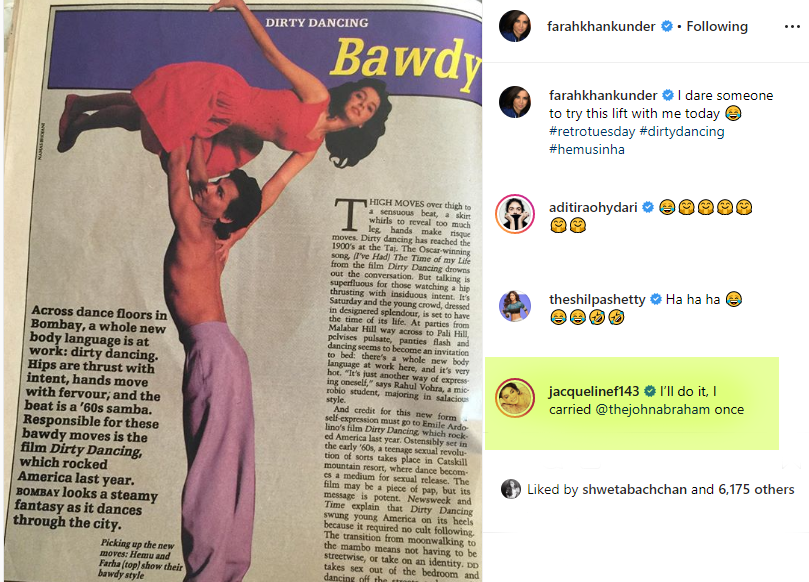Click farahkhankunder's avatar beside the caption
809x582 pixels.
pyautogui.click(x=515, y=102)
